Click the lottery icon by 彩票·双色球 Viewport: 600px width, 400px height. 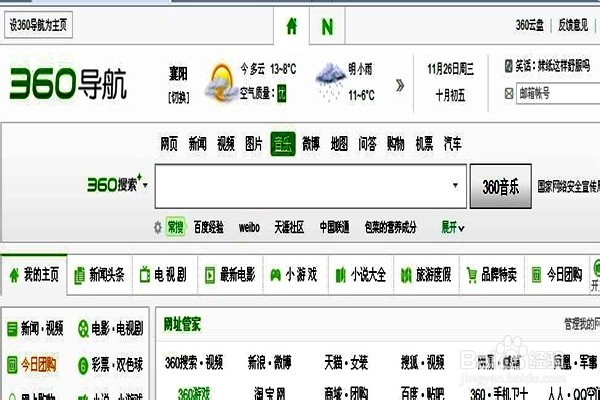coord(83,365)
